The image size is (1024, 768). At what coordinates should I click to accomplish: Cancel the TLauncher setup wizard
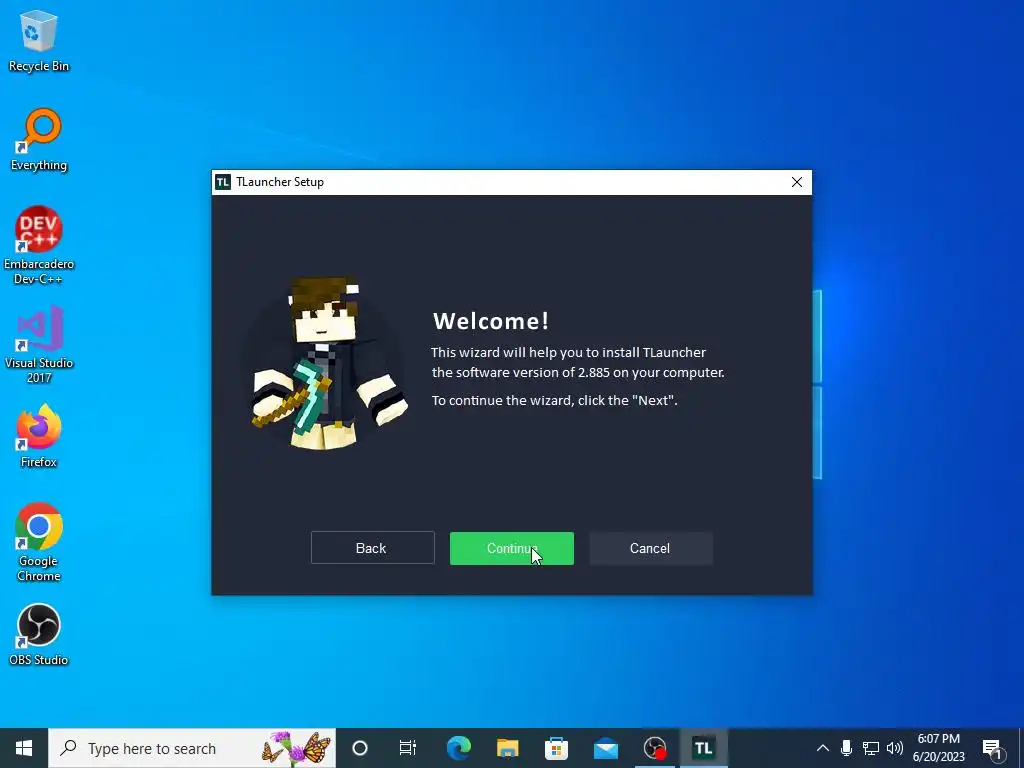pos(650,549)
